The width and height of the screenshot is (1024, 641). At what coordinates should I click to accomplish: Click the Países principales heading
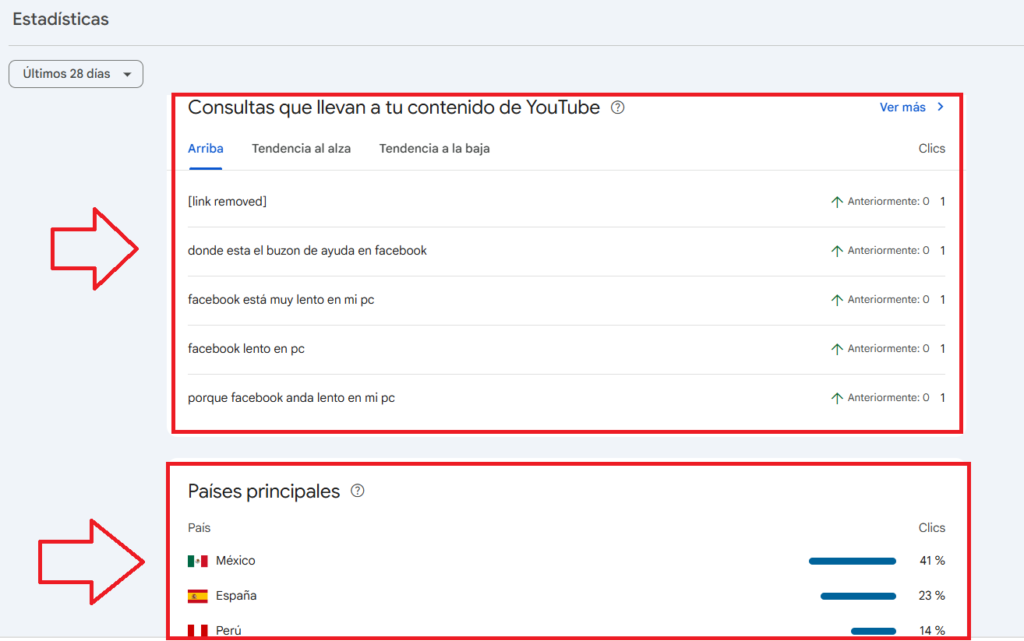tap(264, 491)
